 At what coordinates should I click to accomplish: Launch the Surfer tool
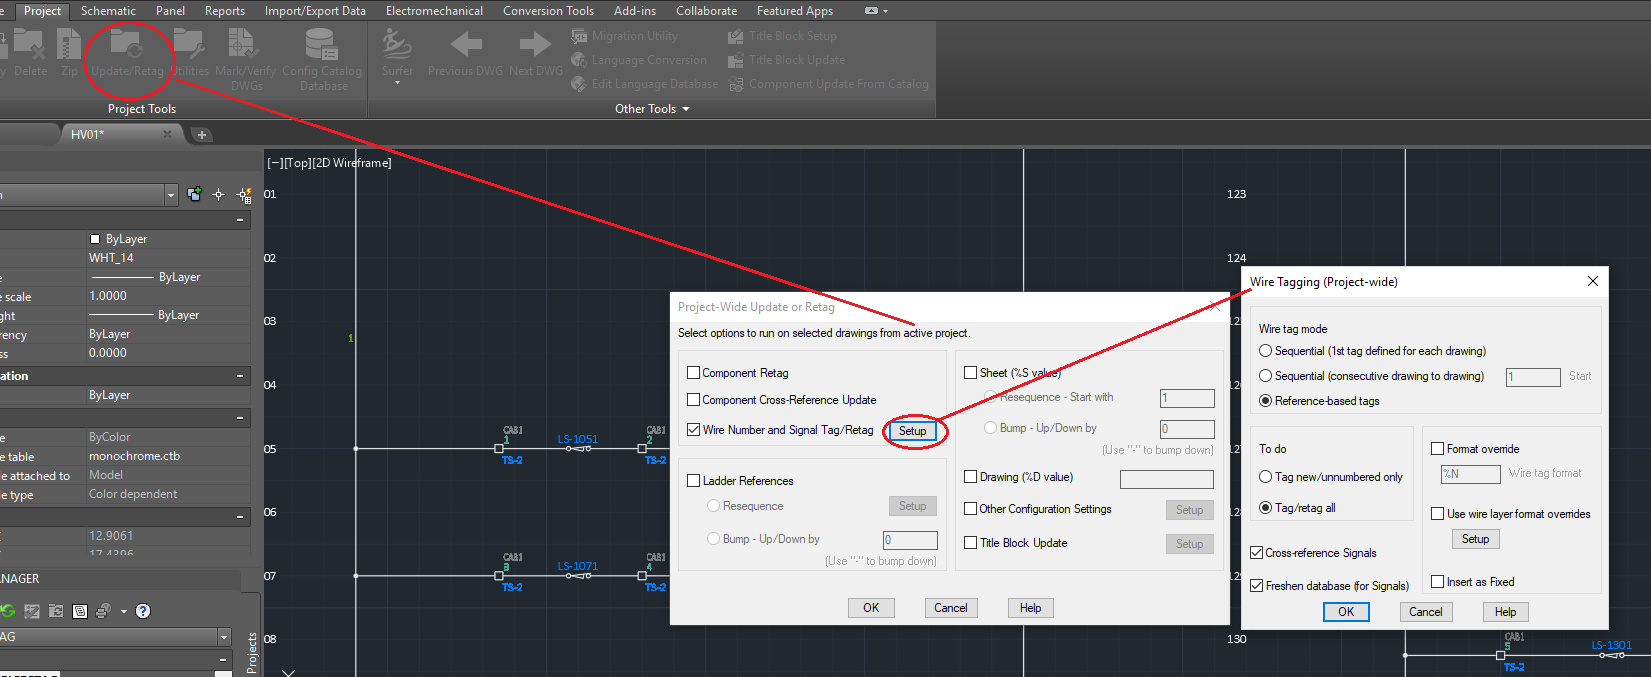point(397,52)
